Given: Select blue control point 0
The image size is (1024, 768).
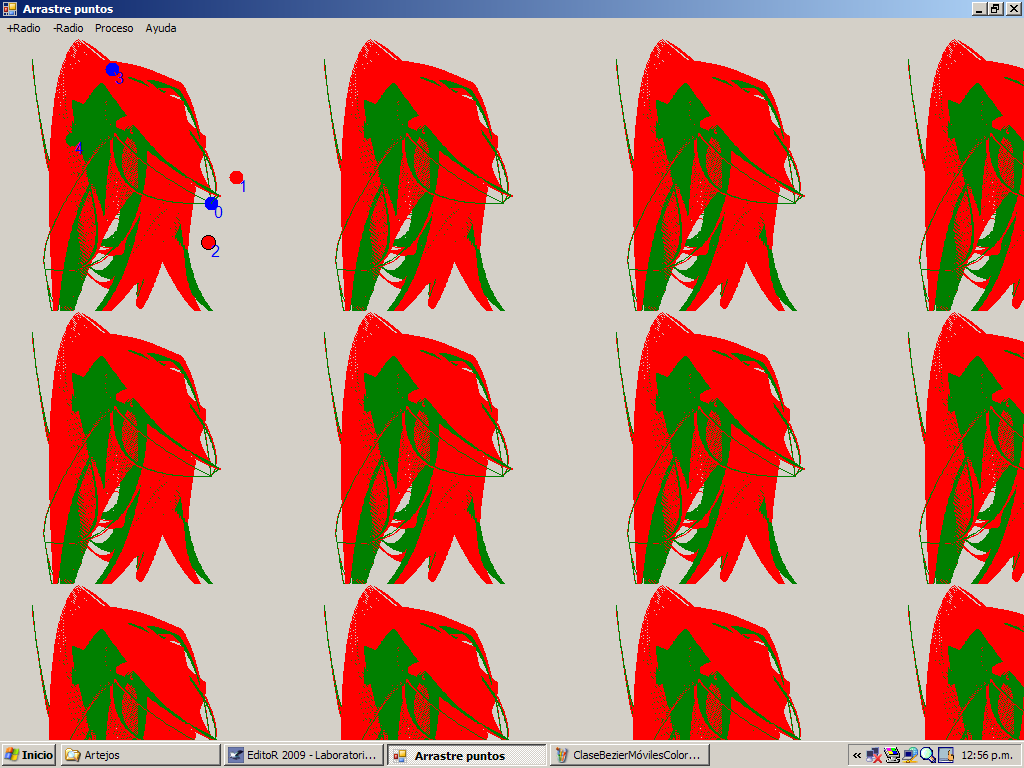Looking at the screenshot, I should 211,204.
